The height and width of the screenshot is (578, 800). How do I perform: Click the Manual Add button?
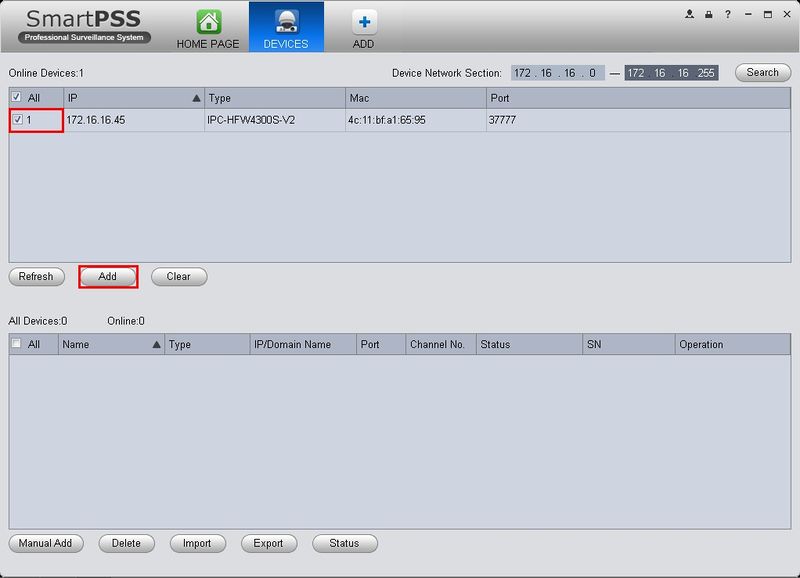pyautogui.click(x=46, y=543)
